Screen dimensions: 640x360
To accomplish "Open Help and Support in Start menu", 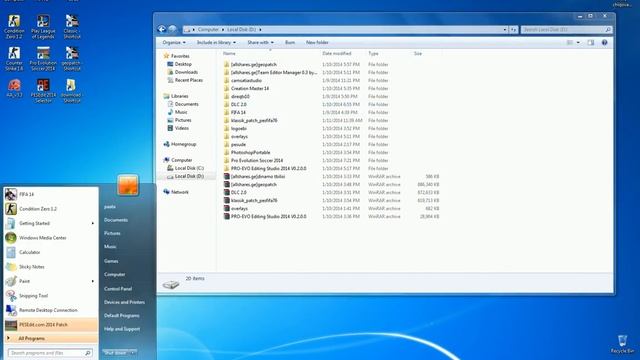I will tap(122, 329).
